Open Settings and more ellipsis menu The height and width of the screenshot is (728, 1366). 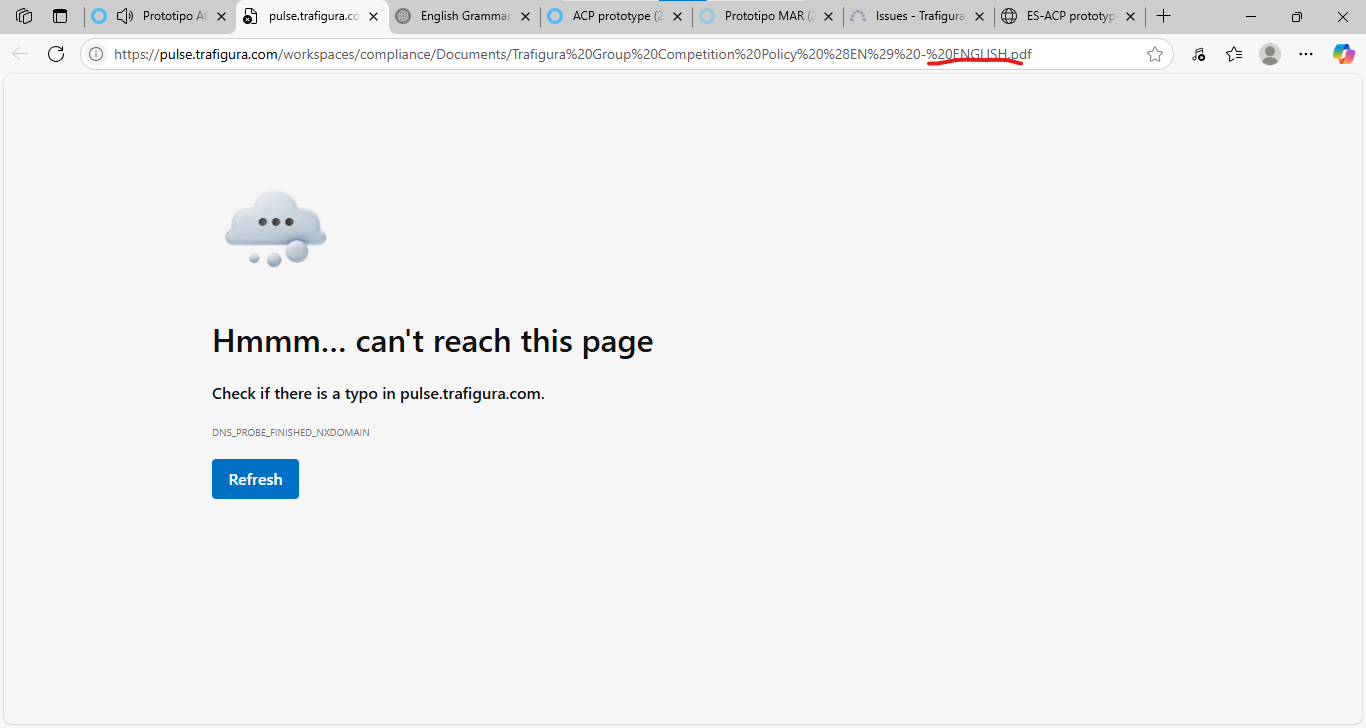(x=1306, y=54)
